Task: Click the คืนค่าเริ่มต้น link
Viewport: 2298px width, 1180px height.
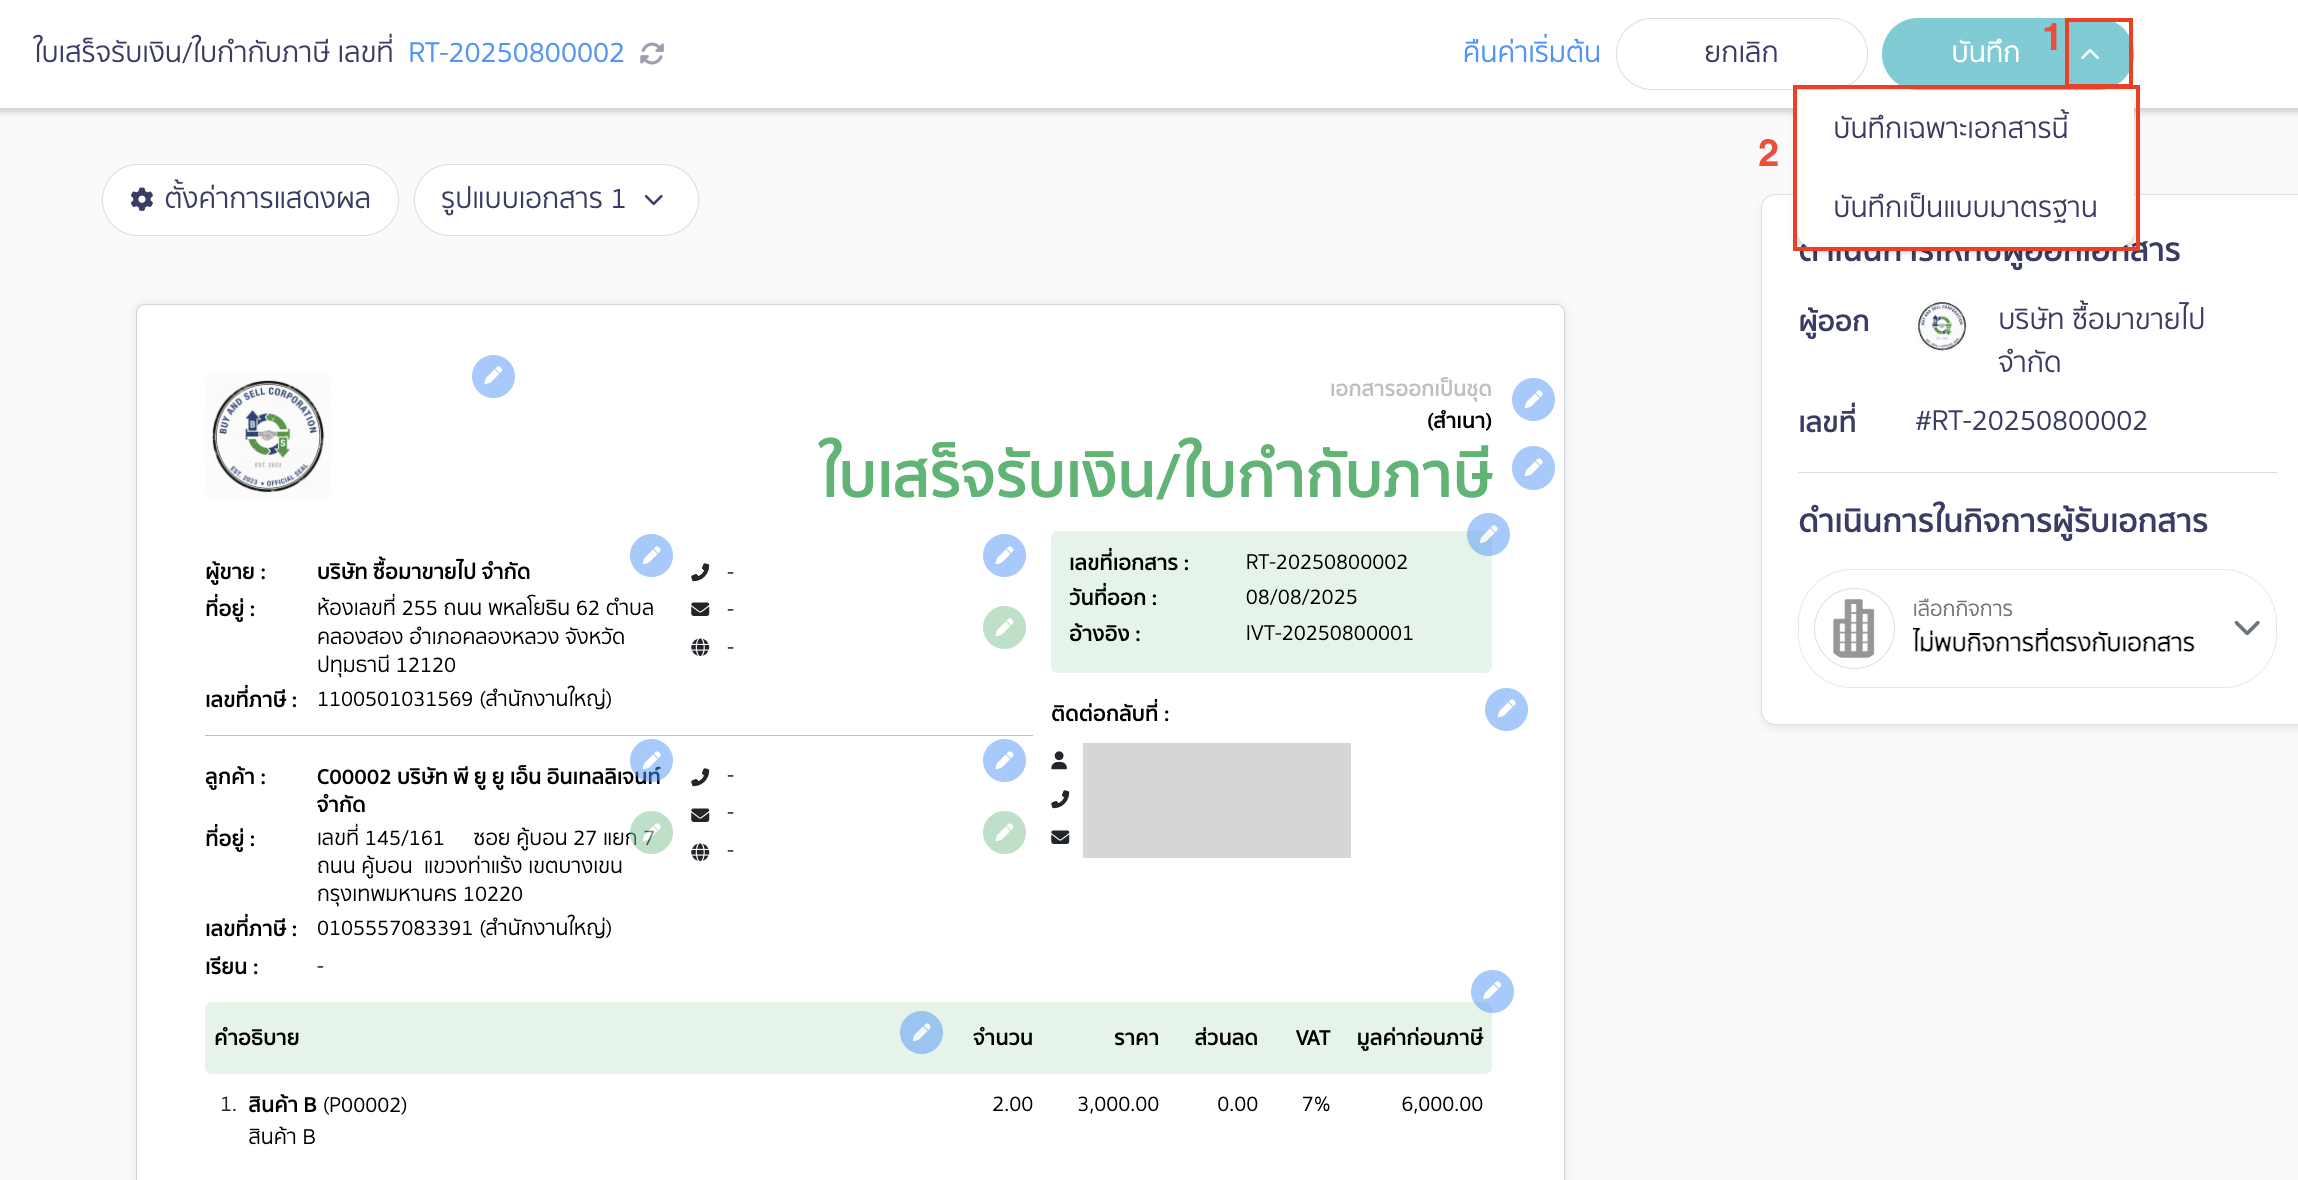Action: coord(1530,53)
